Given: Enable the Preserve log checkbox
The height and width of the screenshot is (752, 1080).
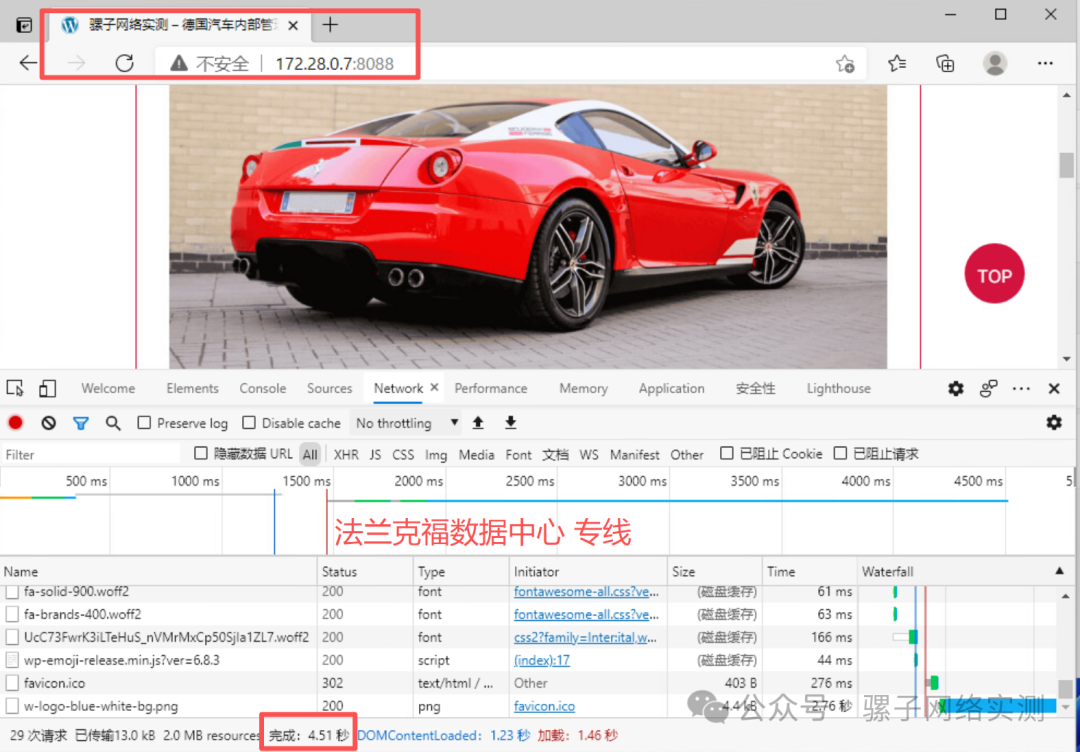Looking at the screenshot, I should (x=144, y=423).
